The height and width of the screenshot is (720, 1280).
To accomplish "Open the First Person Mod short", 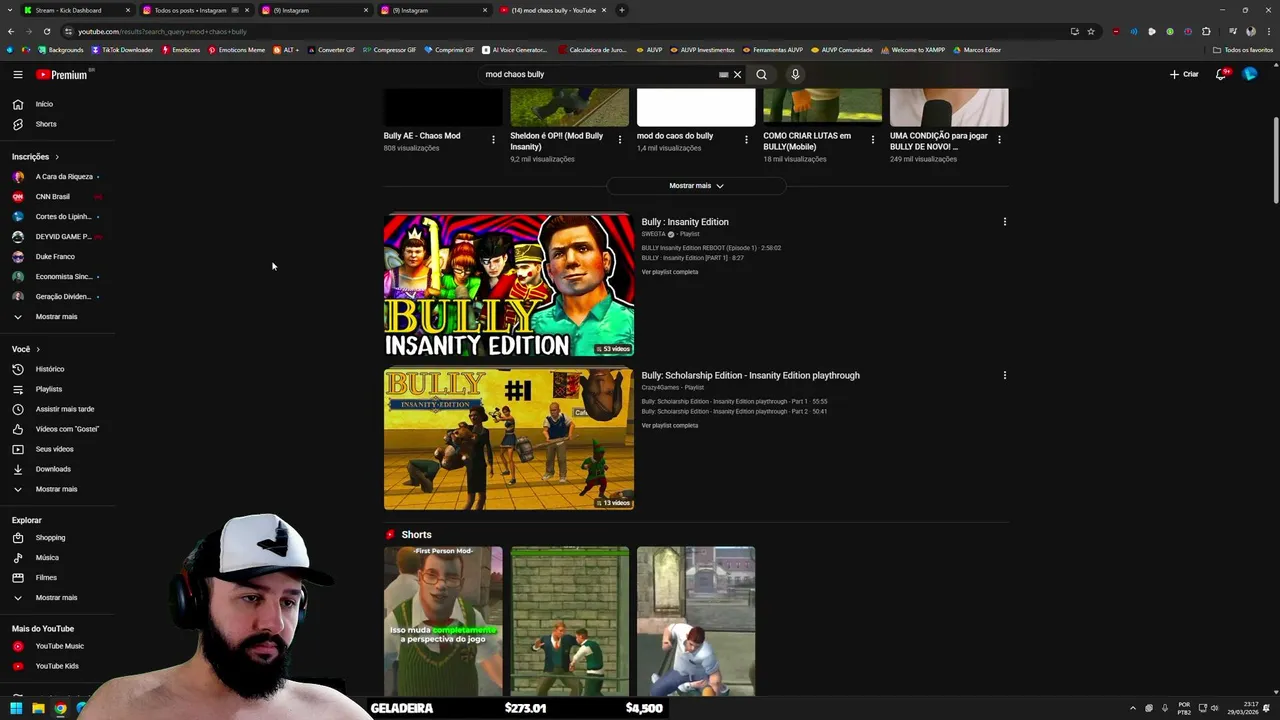I will [x=443, y=621].
